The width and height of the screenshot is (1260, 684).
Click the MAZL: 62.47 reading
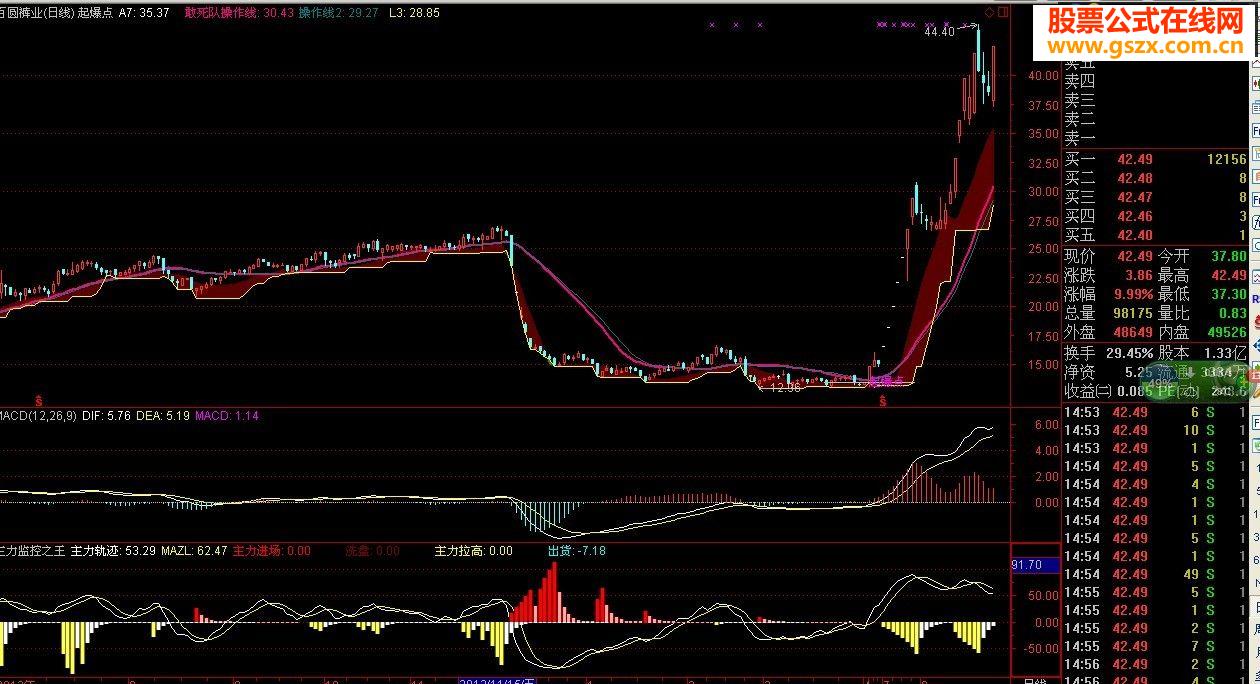194,551
